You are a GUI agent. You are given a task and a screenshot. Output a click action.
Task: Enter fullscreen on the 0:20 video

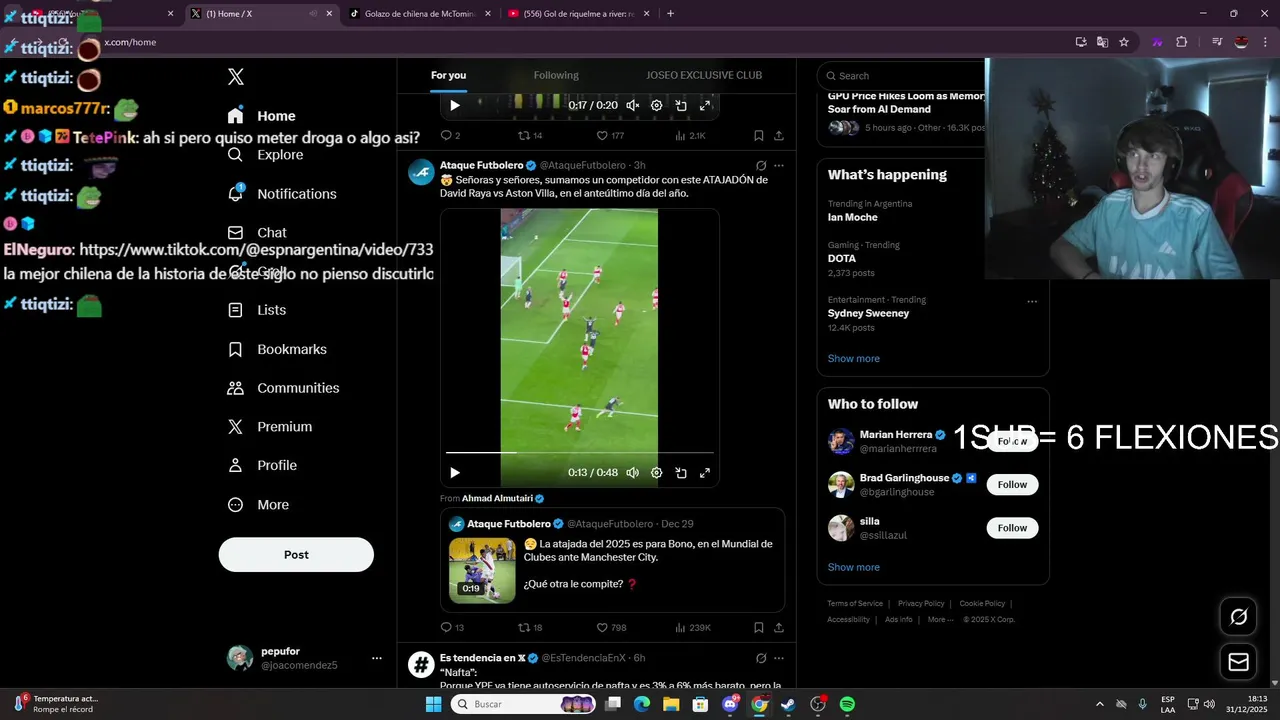point(705,105)
